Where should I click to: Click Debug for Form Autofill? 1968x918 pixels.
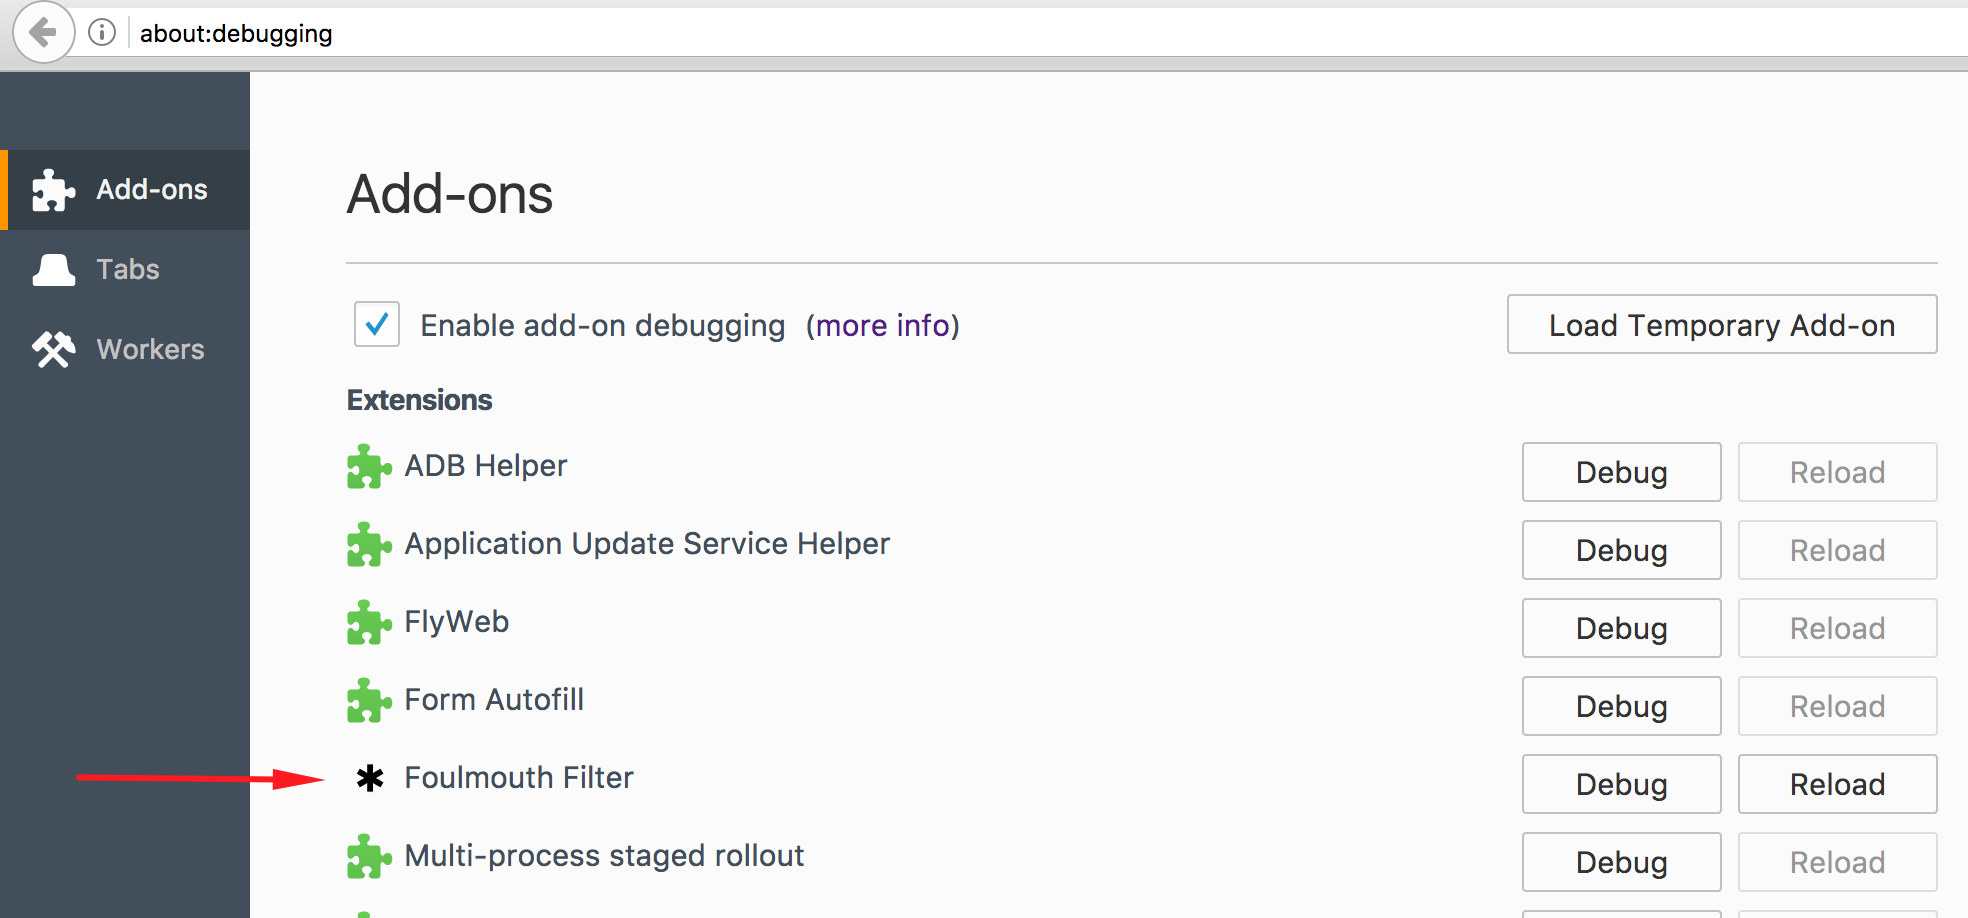click(1622, 706)
